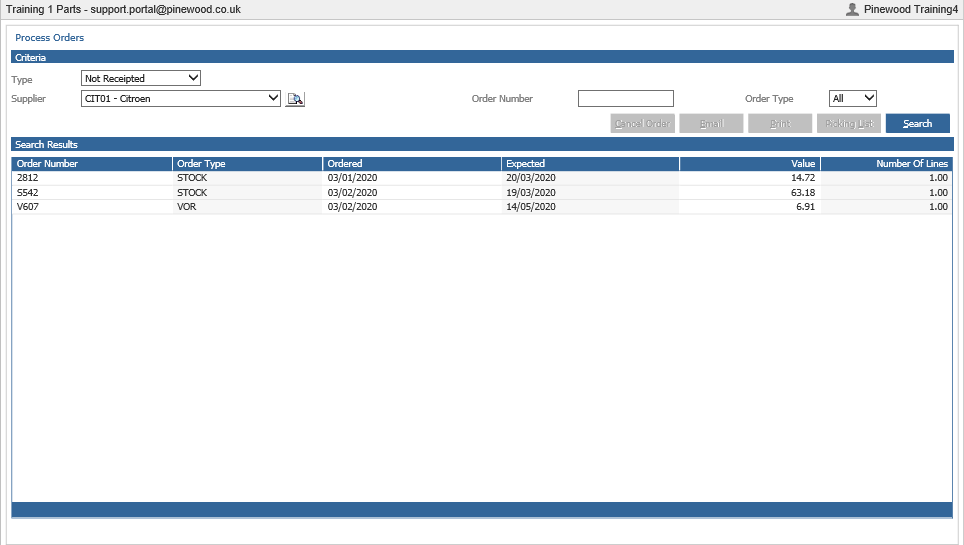Viewport: 964px width, 545px height.
Task: Click the Process Orders page title link
Action: pos(50,38)
